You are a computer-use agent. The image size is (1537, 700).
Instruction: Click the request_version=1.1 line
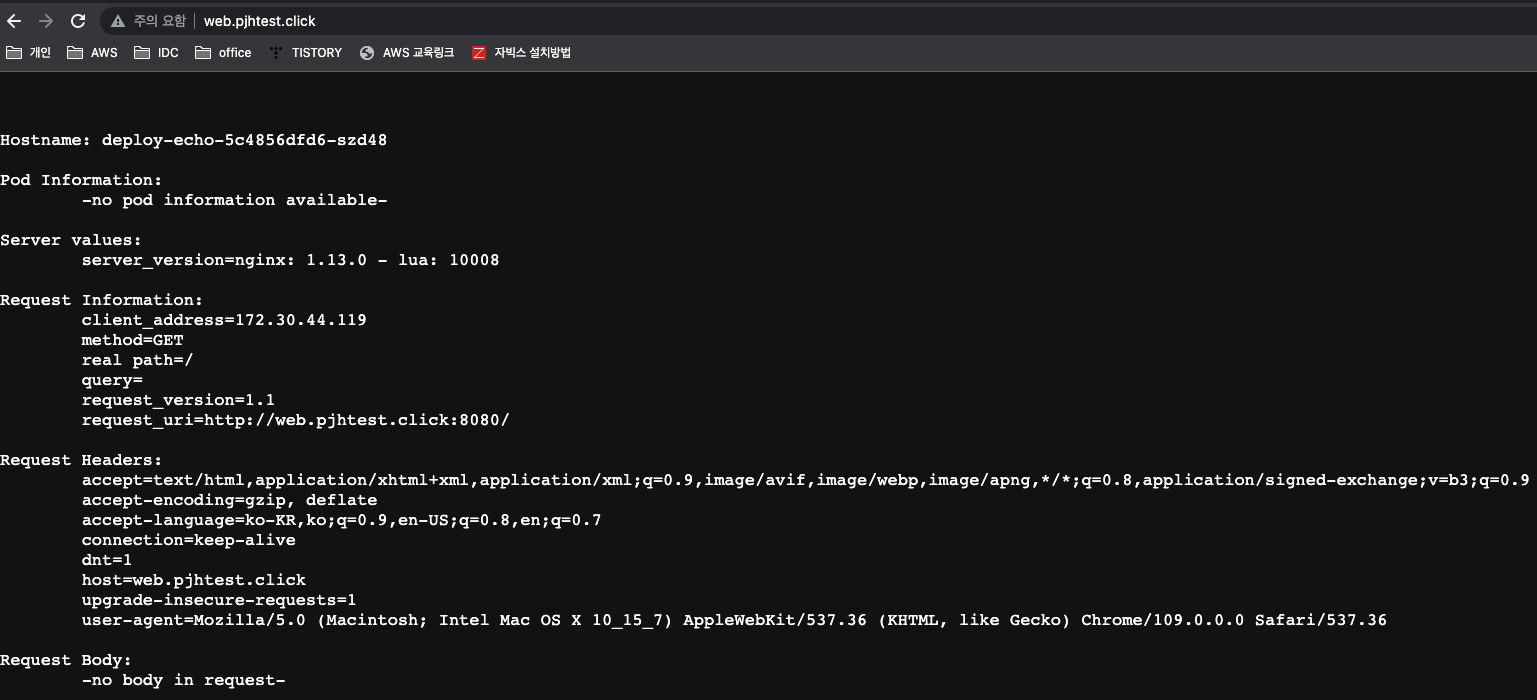click(x=179, y=400)
